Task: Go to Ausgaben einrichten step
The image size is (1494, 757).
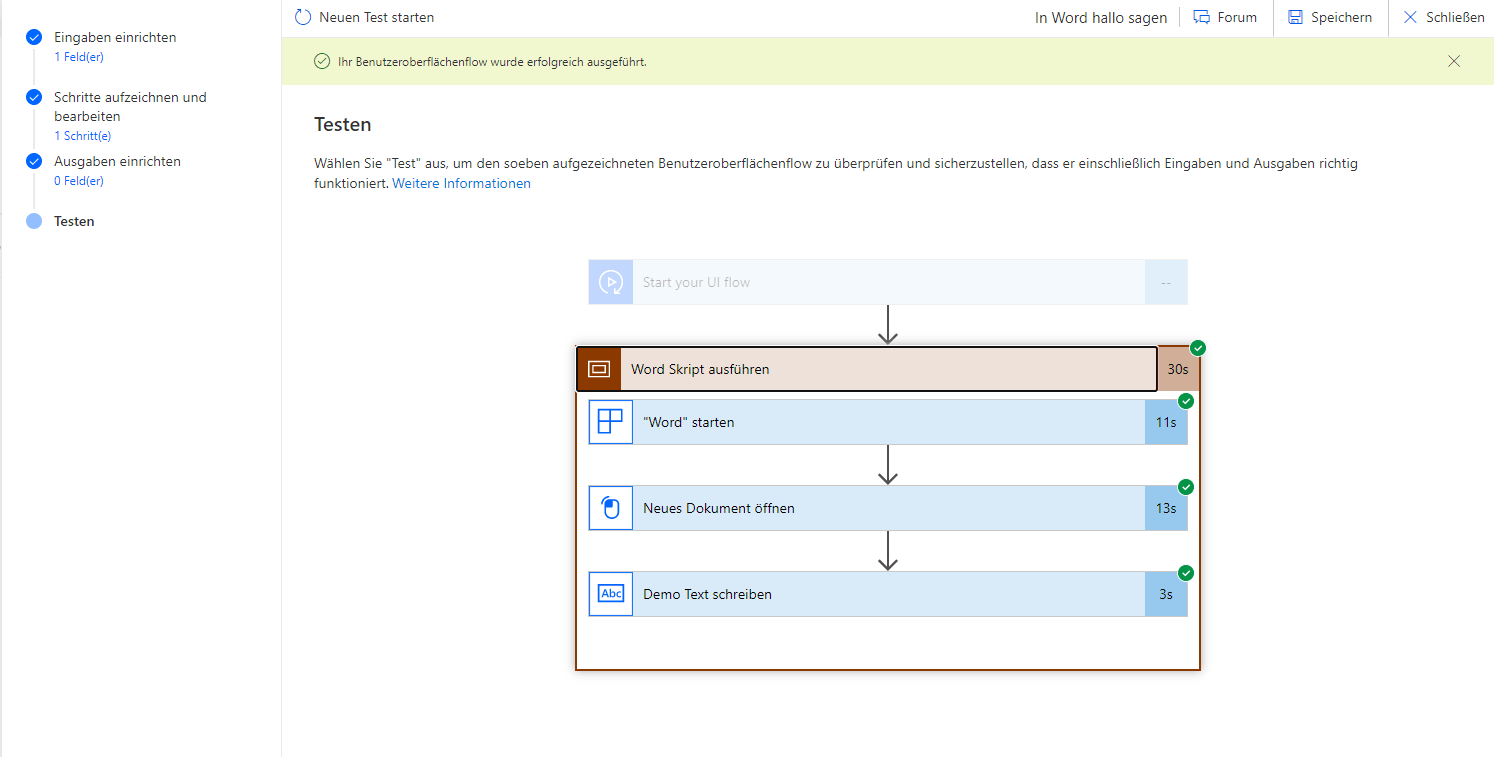Action: (117, 161)
